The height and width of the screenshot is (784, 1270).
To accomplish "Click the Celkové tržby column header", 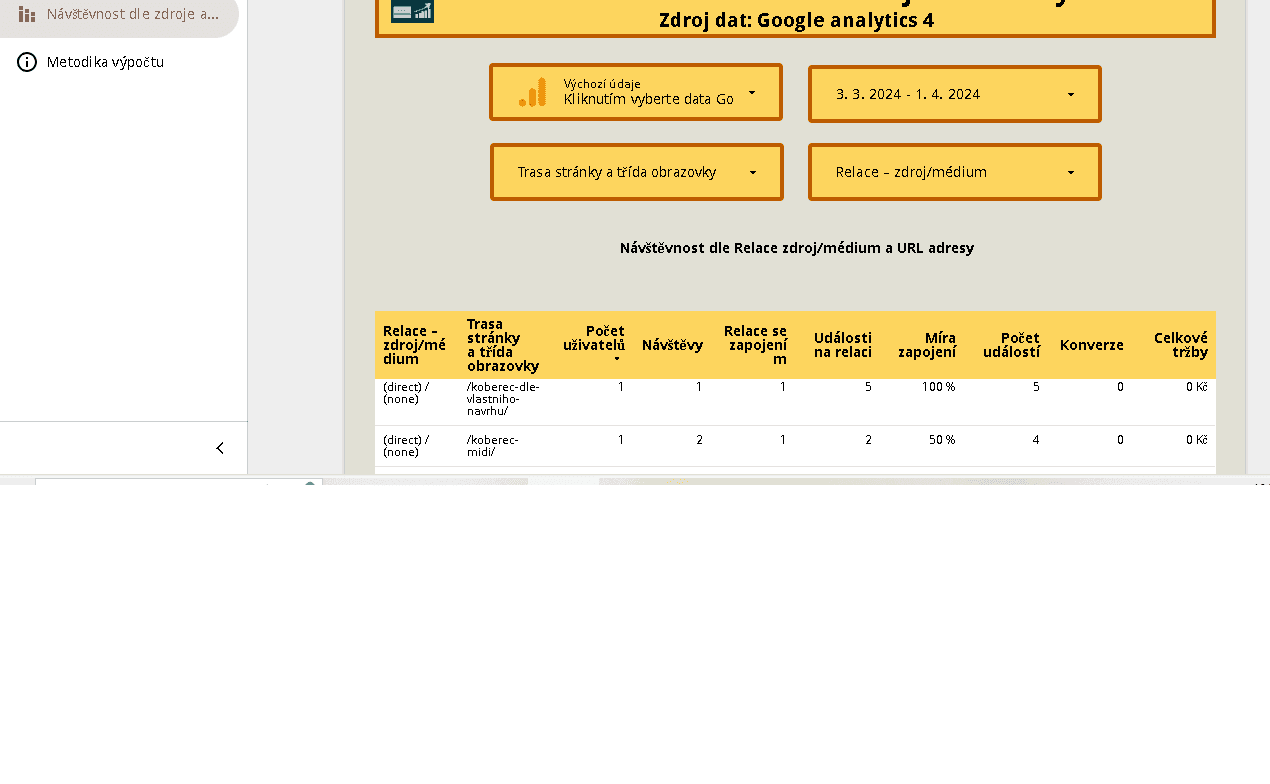I will pos(1180,345).
